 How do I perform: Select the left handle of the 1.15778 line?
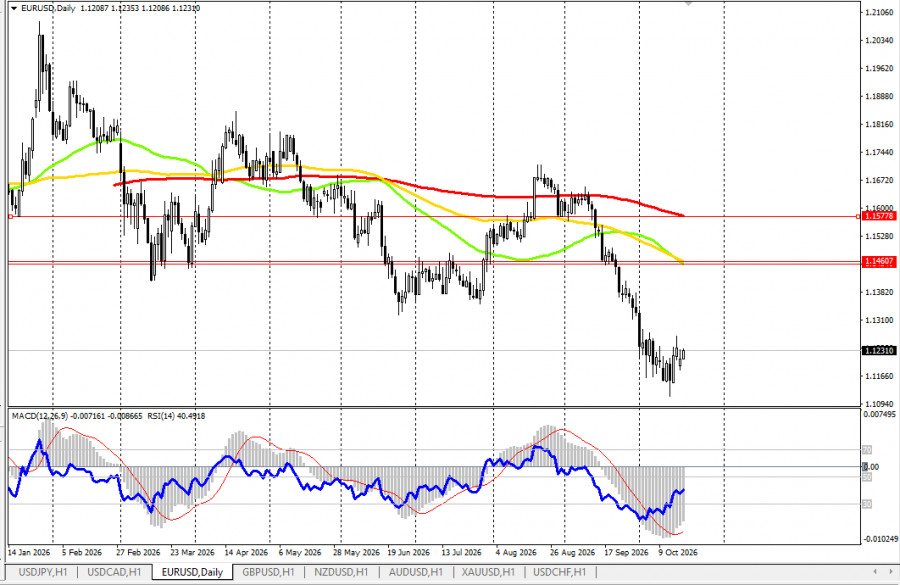[10, 216]
